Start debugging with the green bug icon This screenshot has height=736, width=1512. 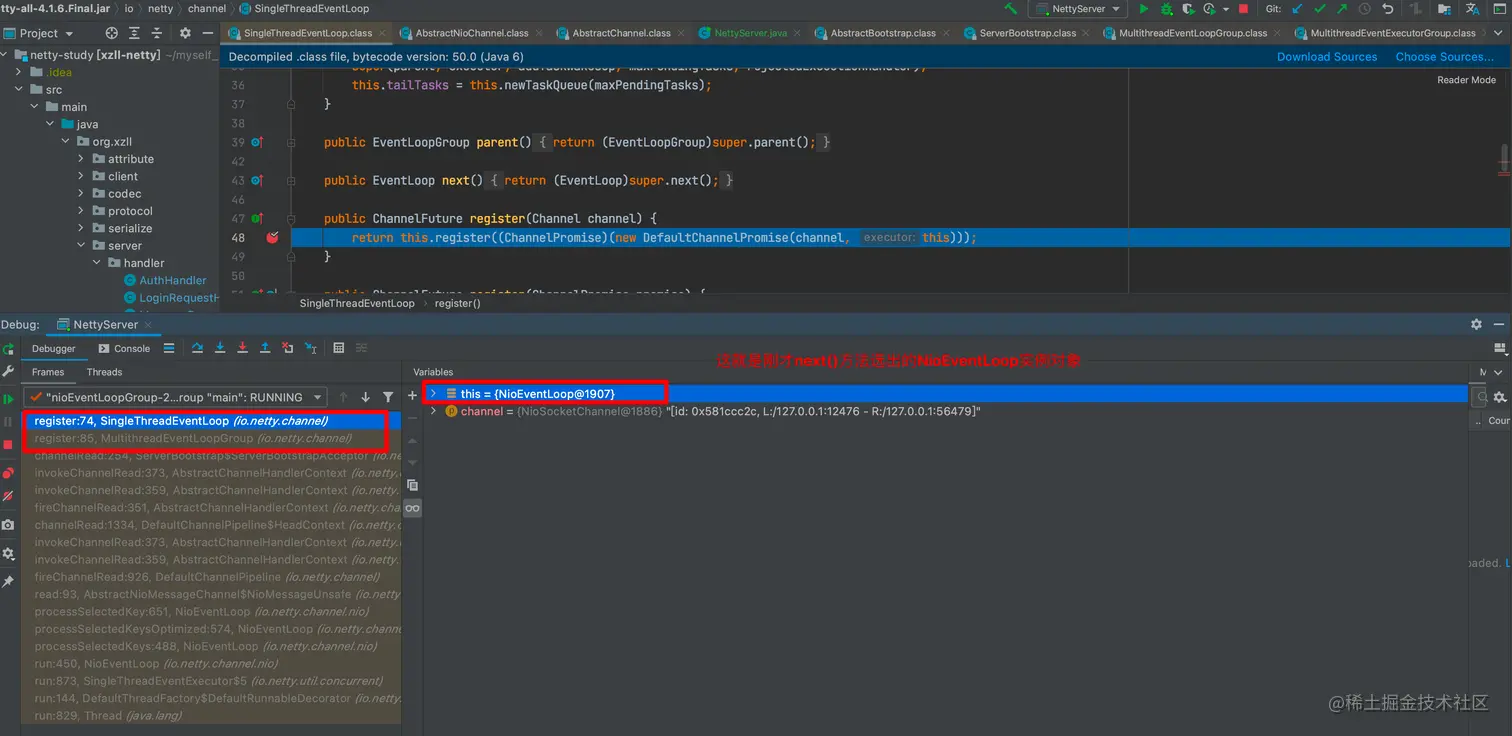(x=1166, y=9)
